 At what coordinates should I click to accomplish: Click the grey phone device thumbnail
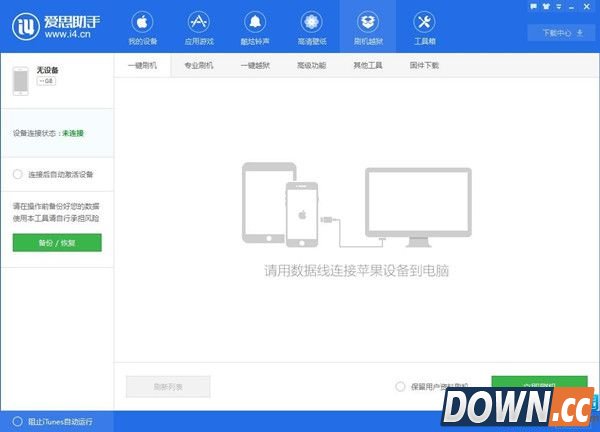coord(21,81)
